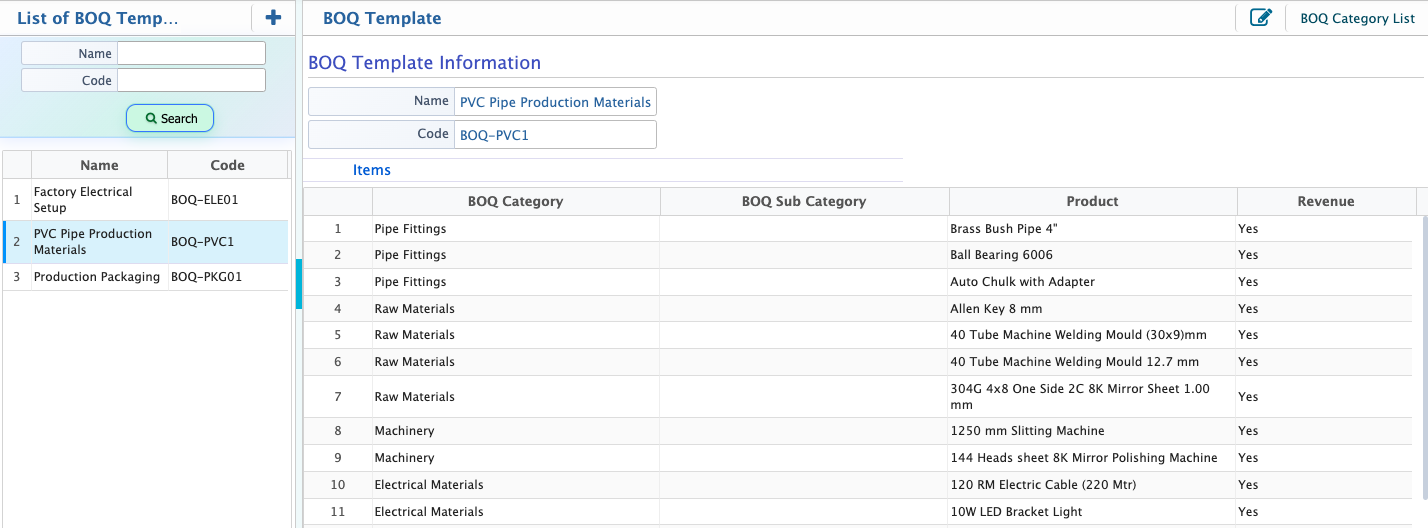This screenshot has width=1428, height=528.
Task: Click the BOQ Sub Category column header
Action: (804, 201)
